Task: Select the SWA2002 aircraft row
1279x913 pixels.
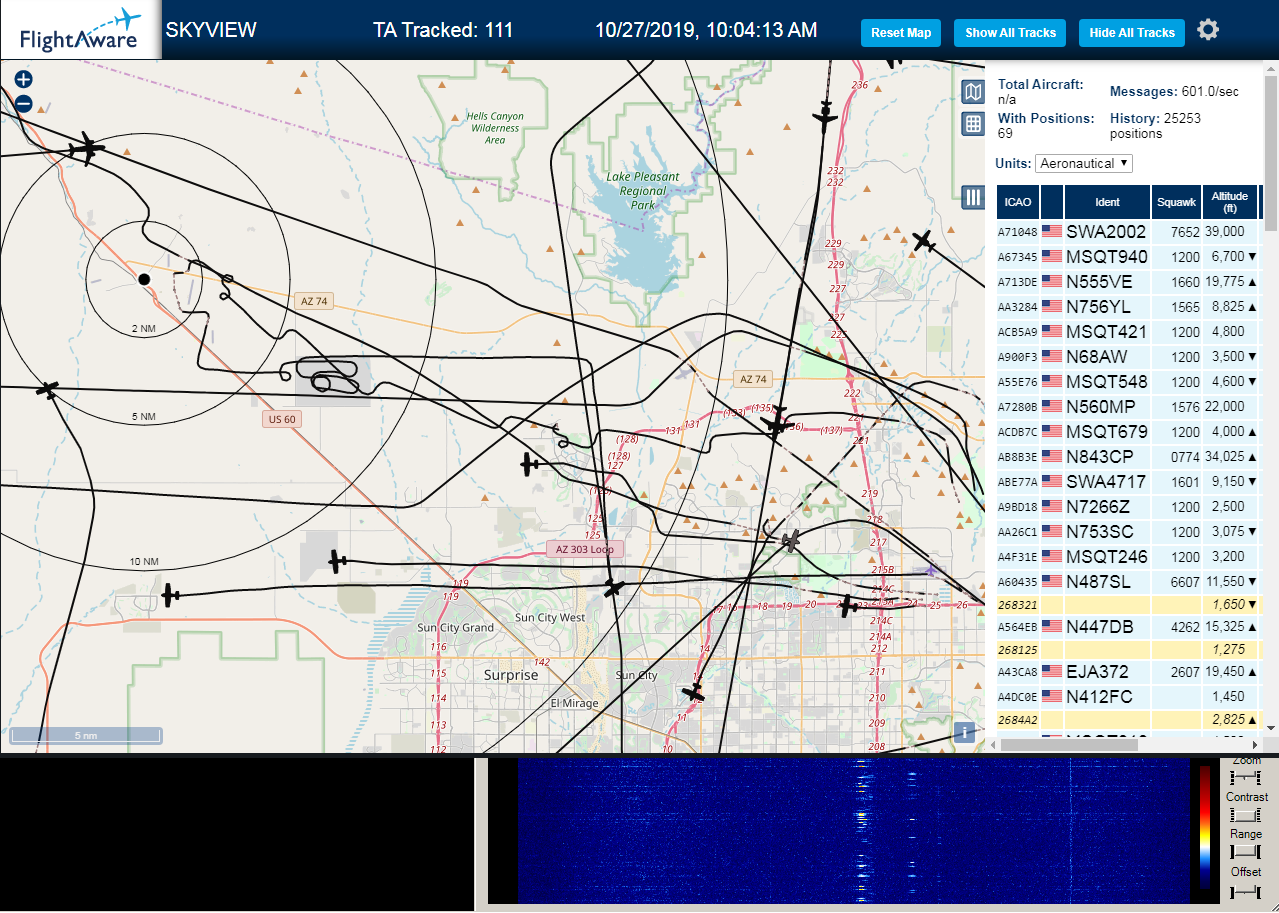Action: (x=1128, y=231)
